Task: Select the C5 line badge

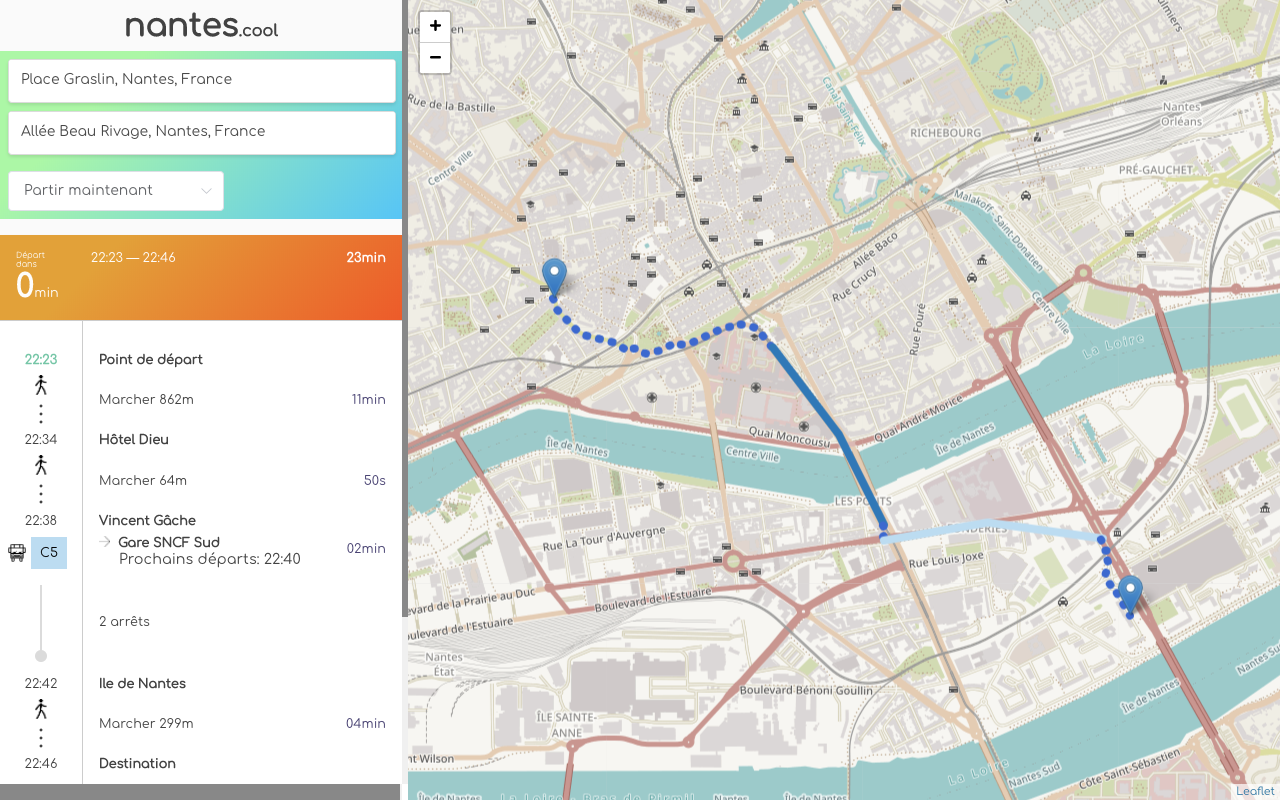Action: (x=49, y=552)
